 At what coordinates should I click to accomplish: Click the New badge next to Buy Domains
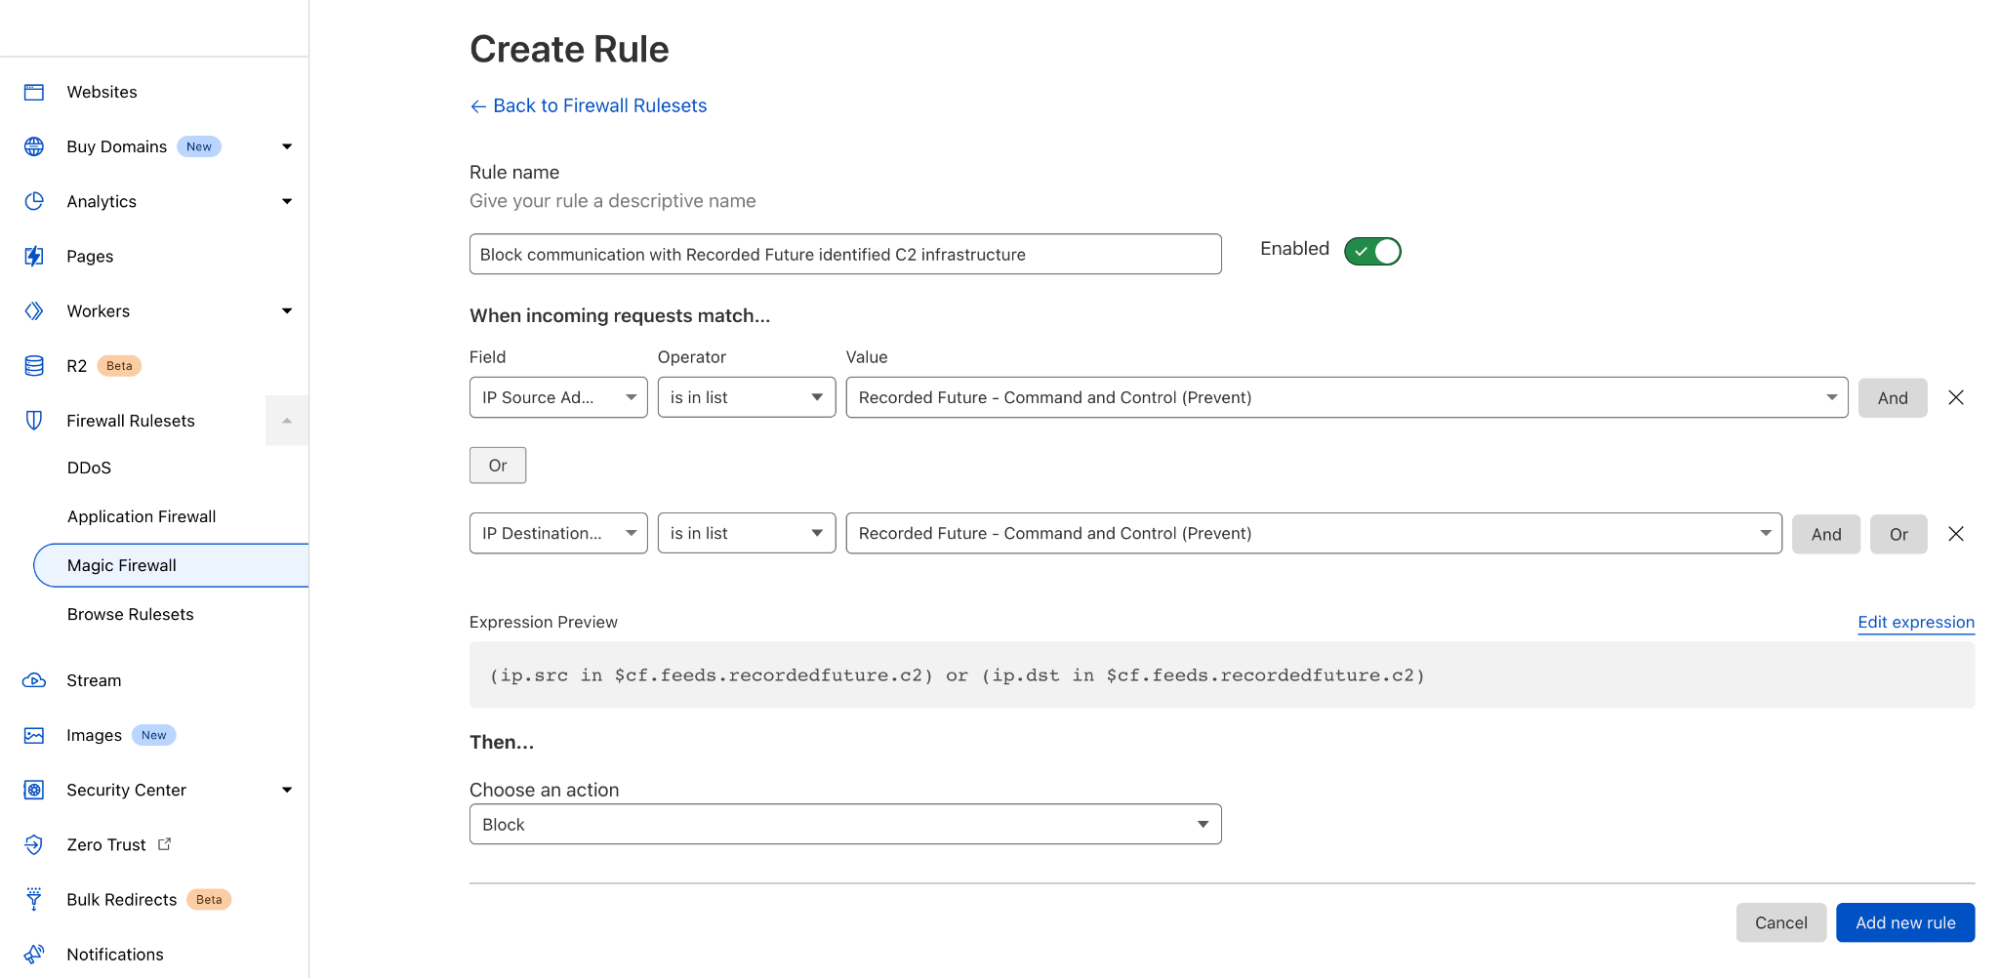[x=199, y=147]
